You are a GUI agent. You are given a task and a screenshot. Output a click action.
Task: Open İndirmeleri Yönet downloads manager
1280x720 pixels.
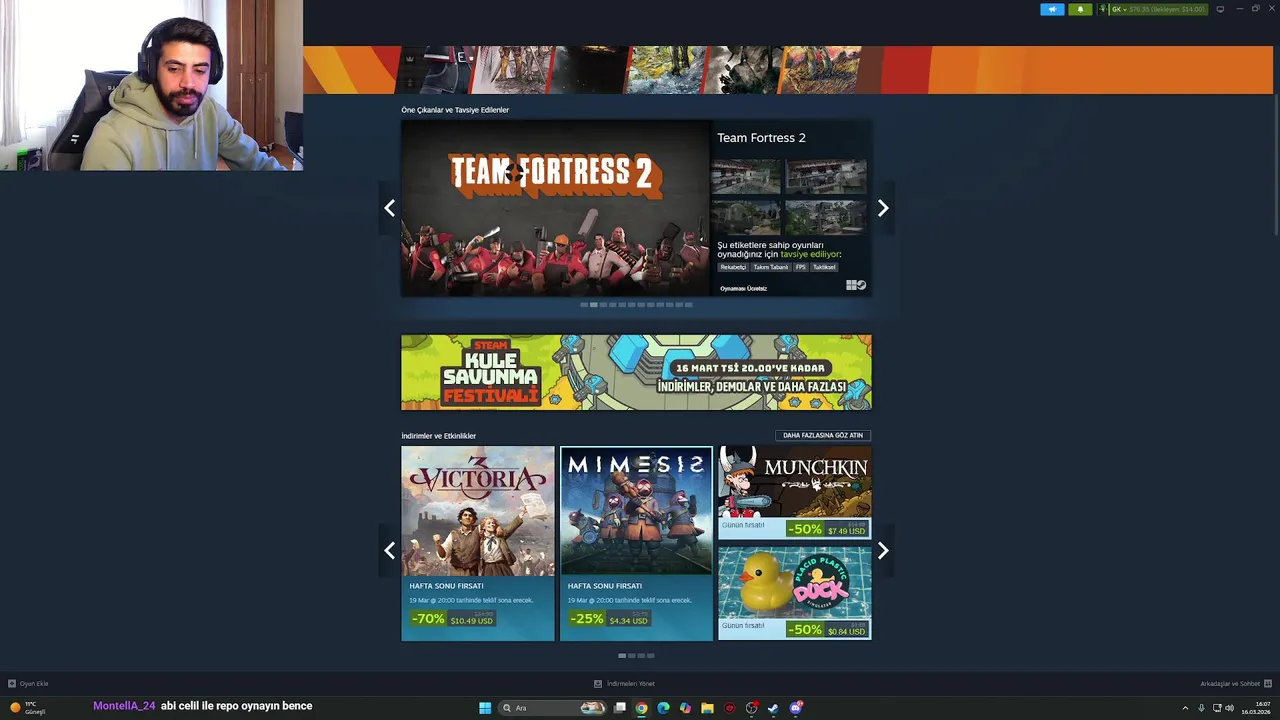pos(624,684)
